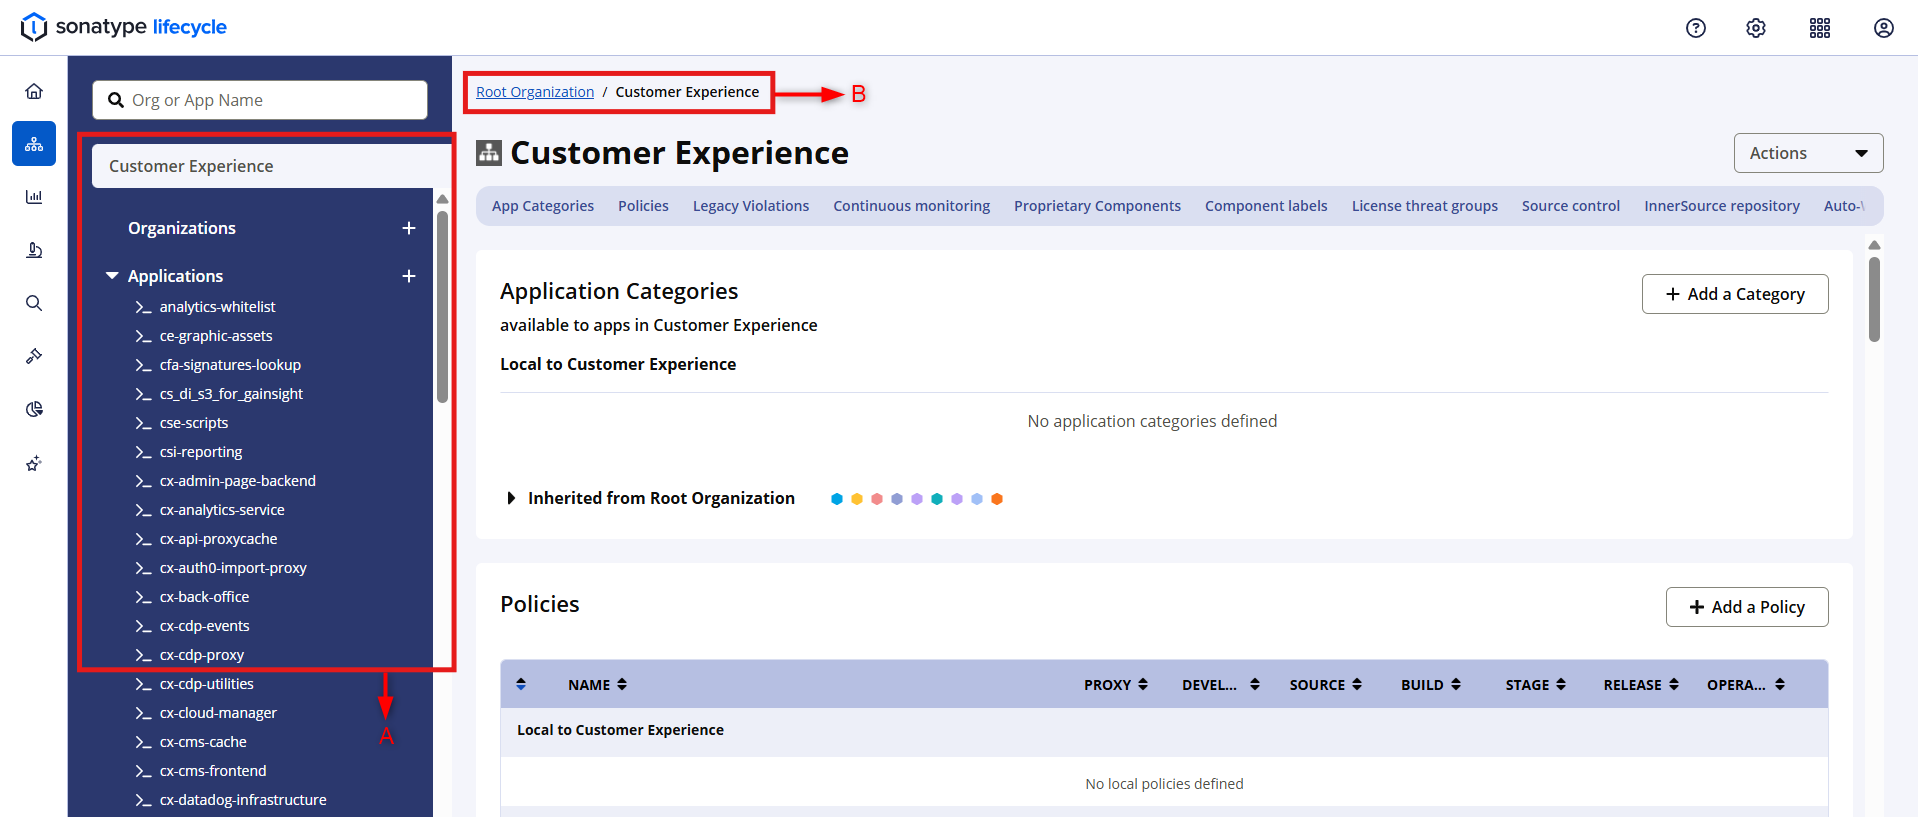This screenshot has width=1918, height=817.
Task: Click the main content vertical scrollbar
Action: point(1875,300)
